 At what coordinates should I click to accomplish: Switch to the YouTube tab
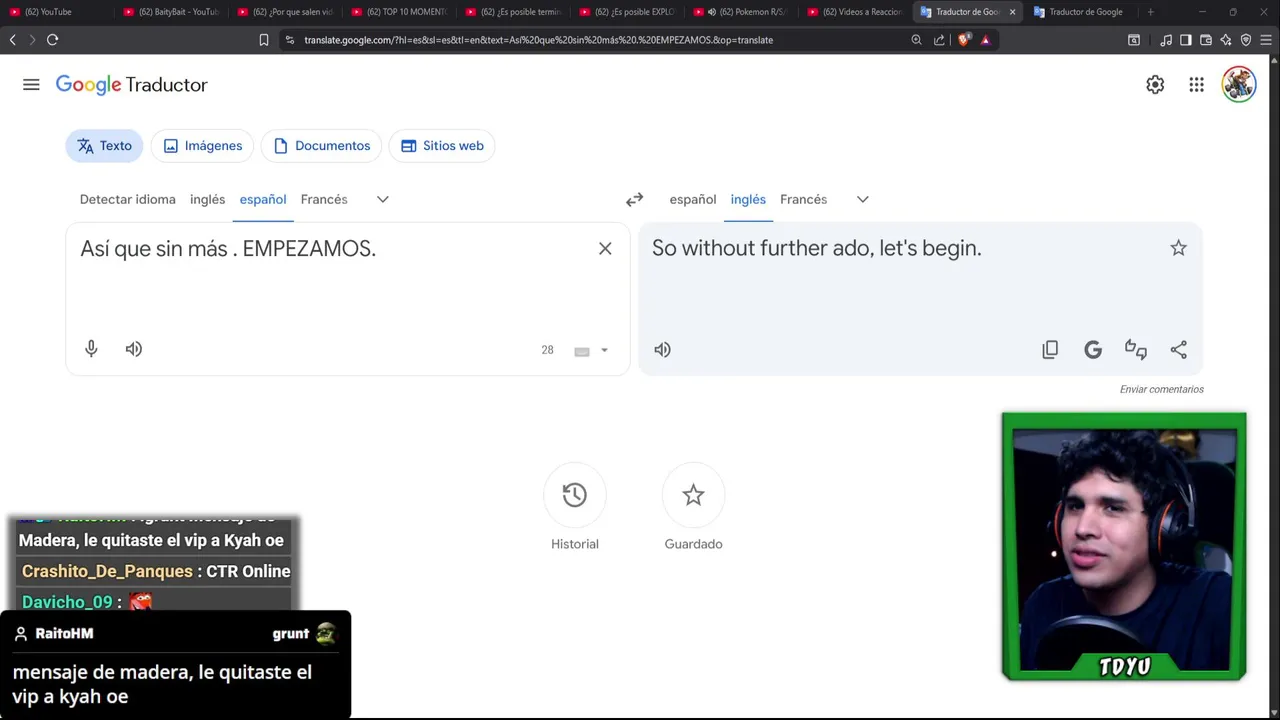click(55, 12)
